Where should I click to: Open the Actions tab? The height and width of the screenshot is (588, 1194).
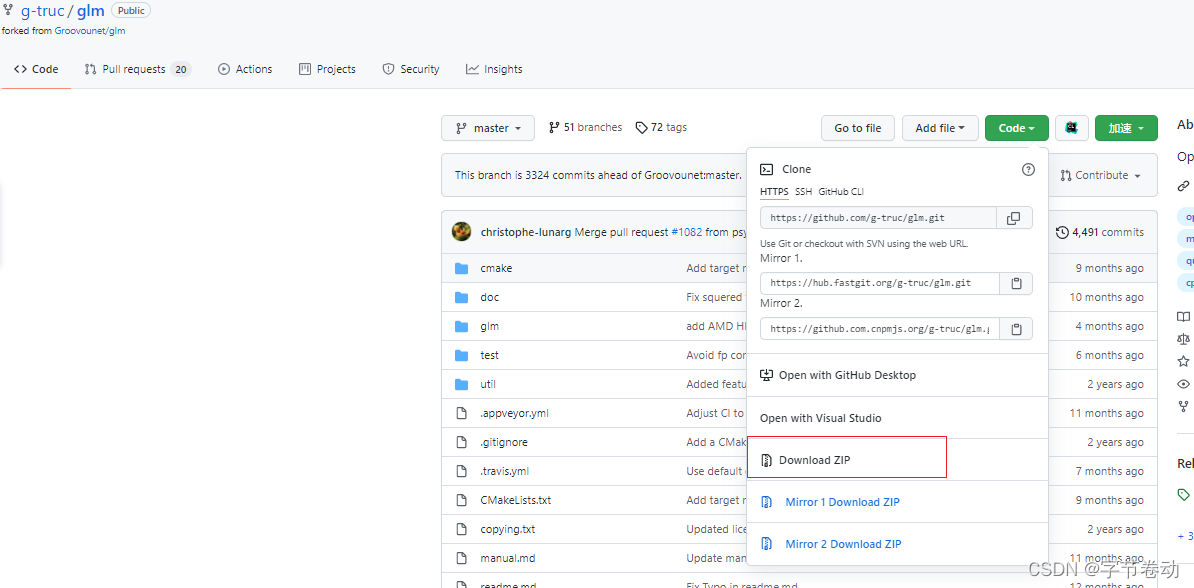pos(244,69)
